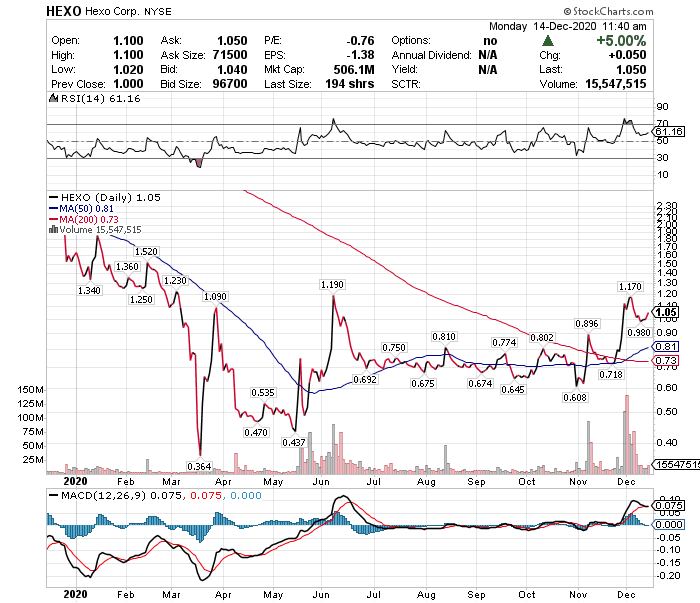Click the red MA(200) legend line marker
The width and height of the screenshot is (700, 603).
click(x=53, y=219)
